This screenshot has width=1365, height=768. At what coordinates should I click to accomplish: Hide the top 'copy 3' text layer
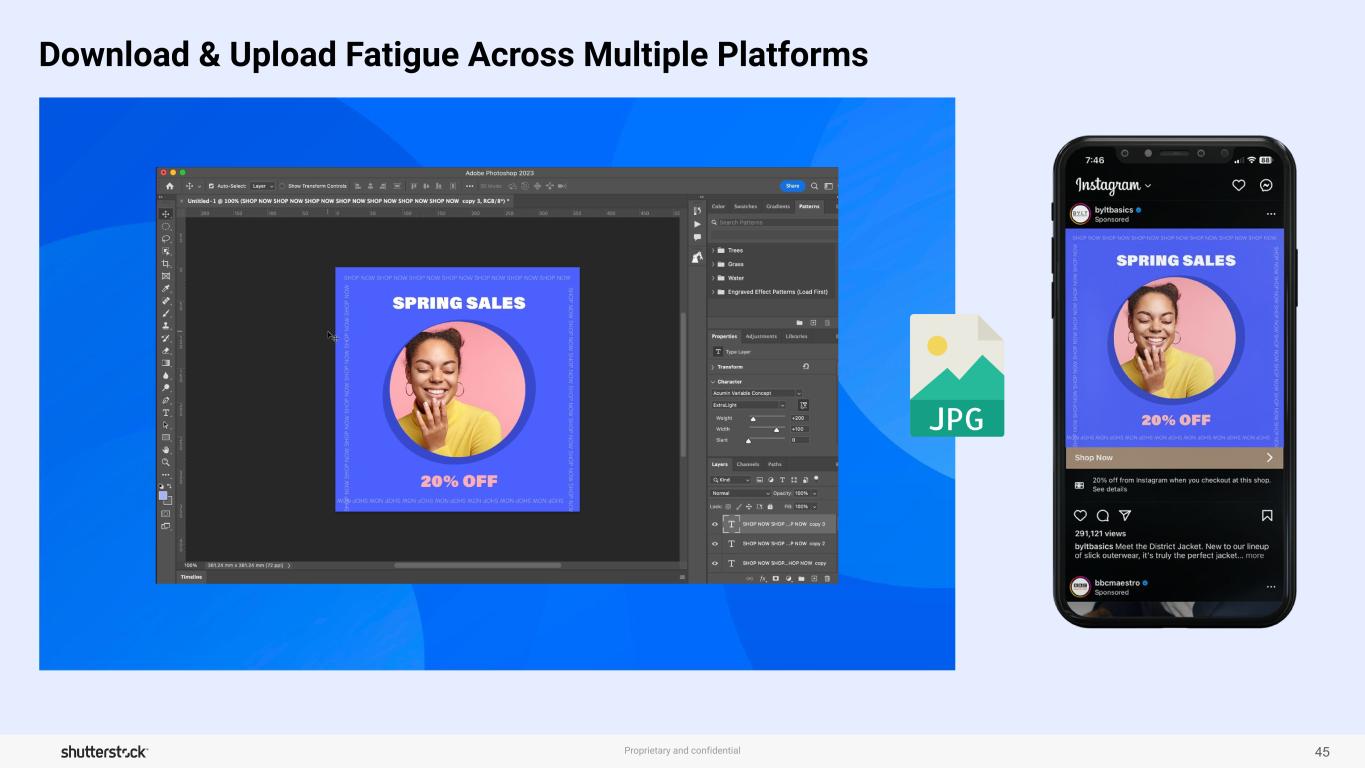pyautogui.click(x=715, y=524)
